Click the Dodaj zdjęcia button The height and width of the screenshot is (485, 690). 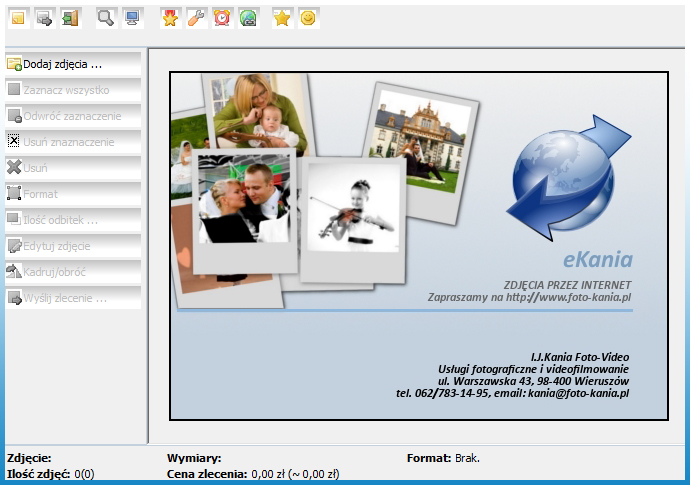tap(73, 64)
